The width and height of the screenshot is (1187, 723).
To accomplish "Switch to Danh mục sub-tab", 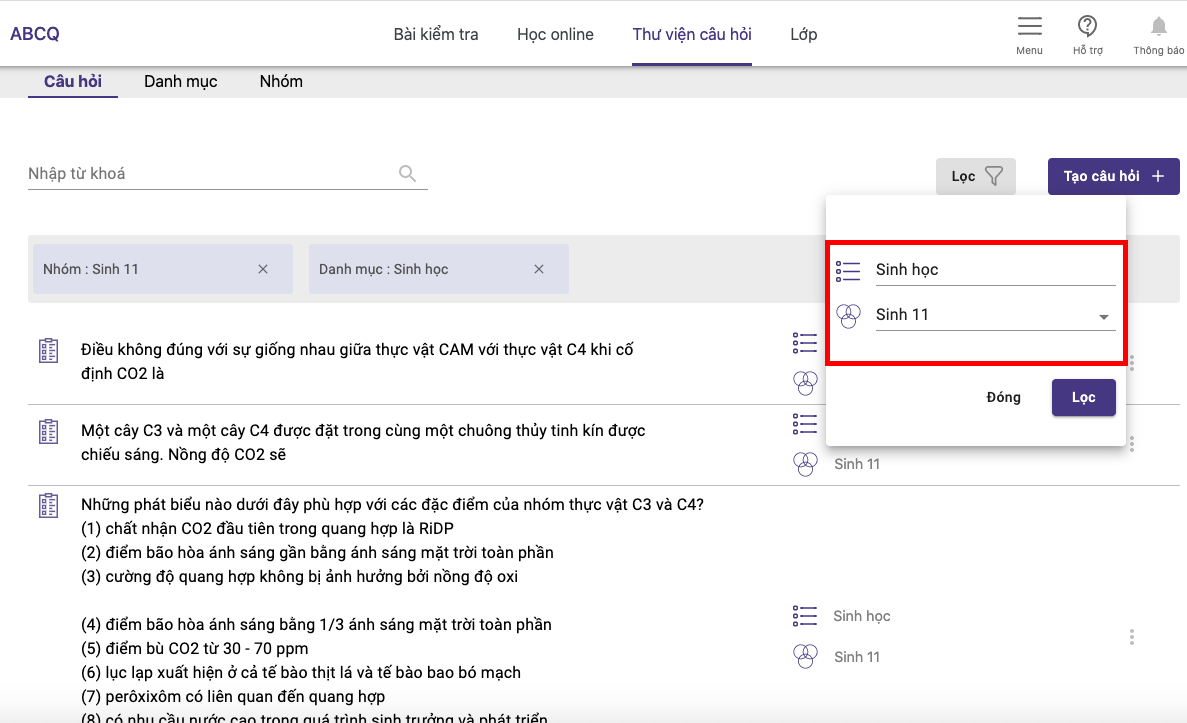I will (x=181, y=81).
